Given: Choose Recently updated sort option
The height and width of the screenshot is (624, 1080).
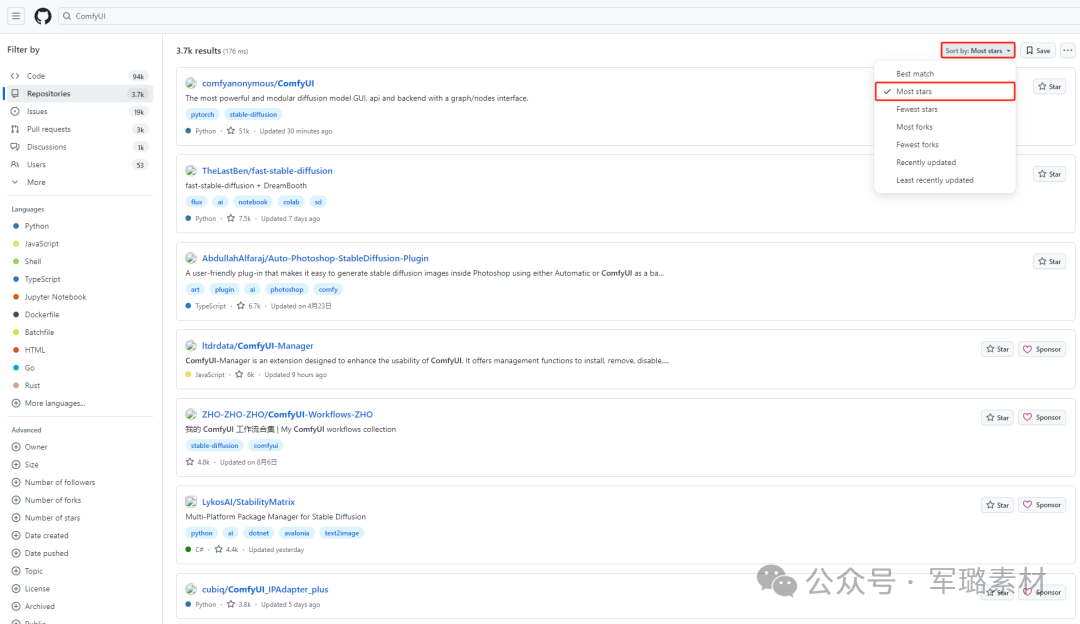Looking at the screenshot, I should pos(945,163).
